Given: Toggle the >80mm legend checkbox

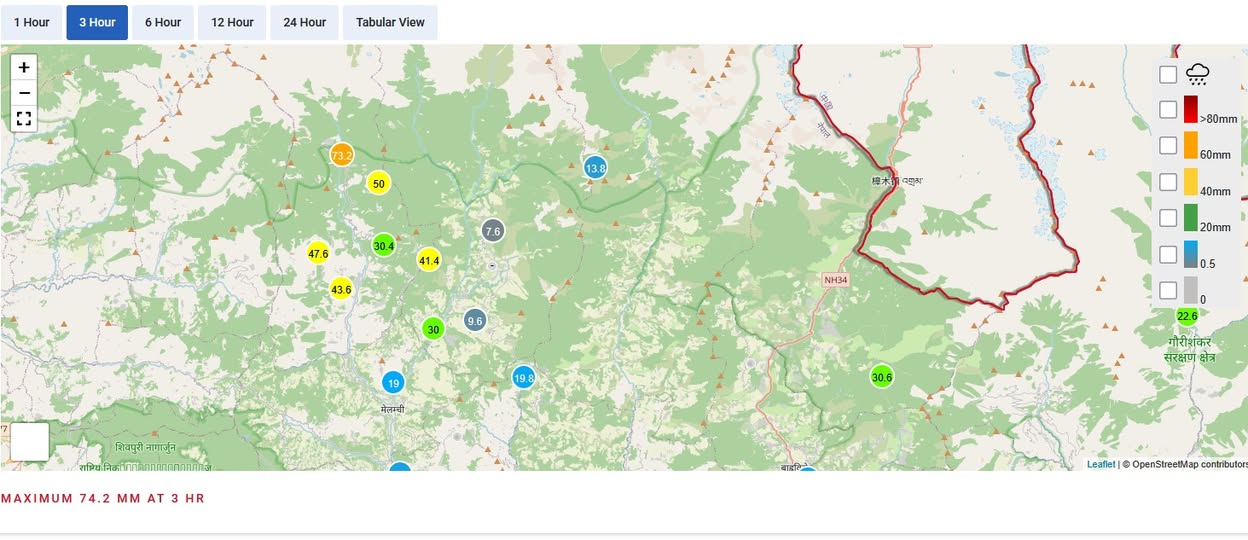Looking at the screenshot, I should click(x=1168, y=110).
